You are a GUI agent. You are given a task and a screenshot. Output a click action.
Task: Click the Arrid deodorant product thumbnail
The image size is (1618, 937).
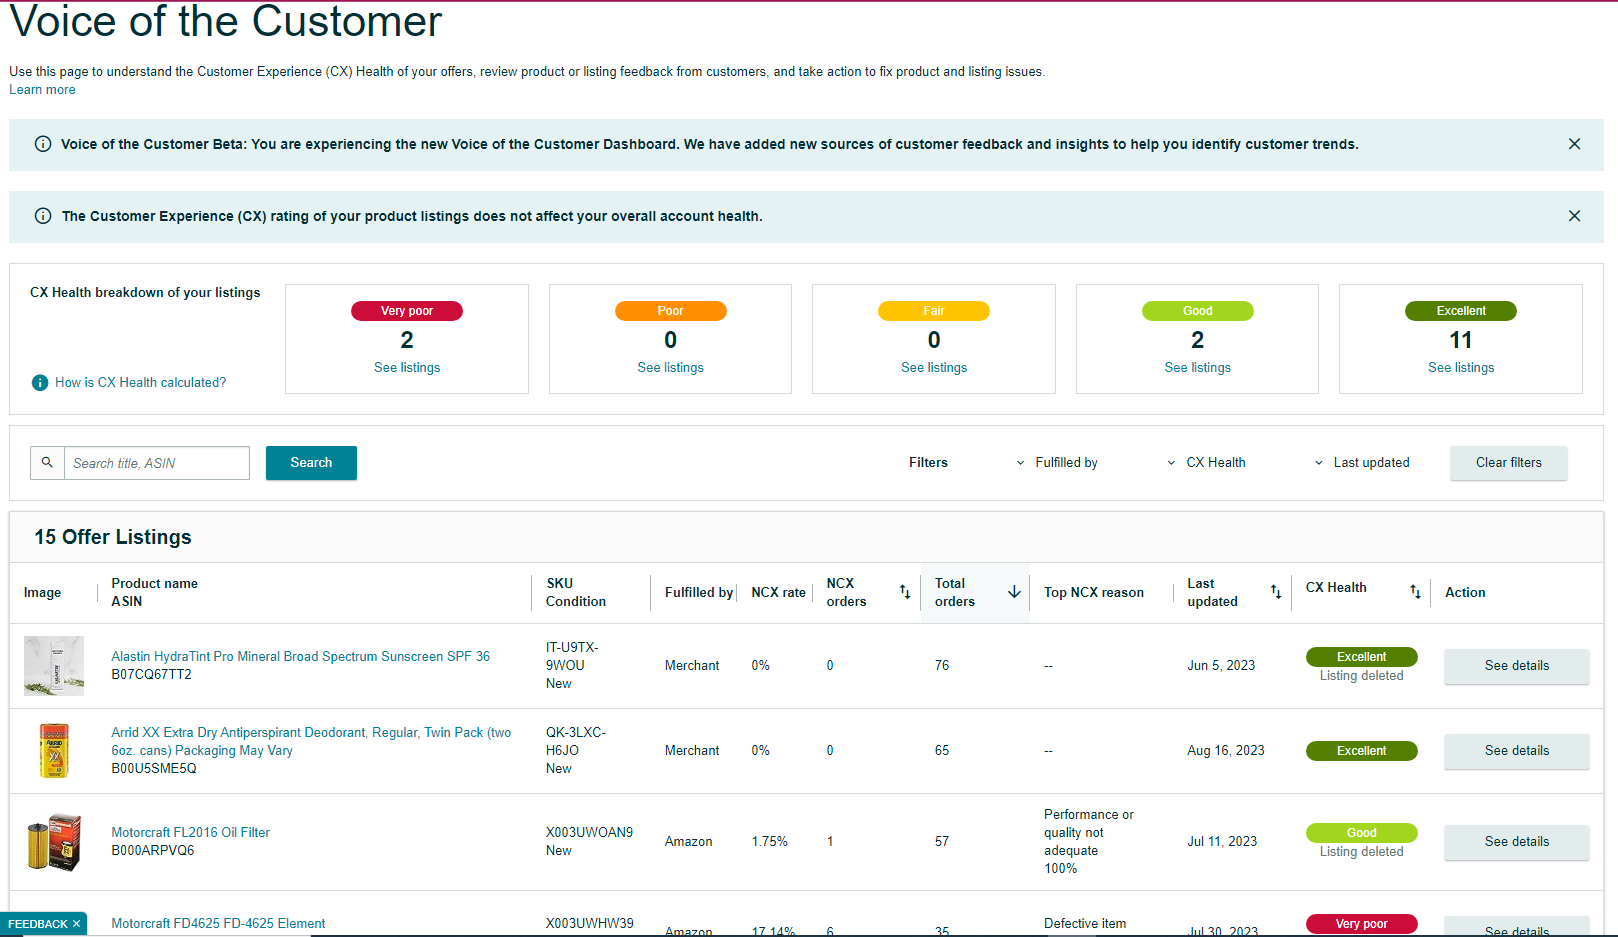[54, 751]
